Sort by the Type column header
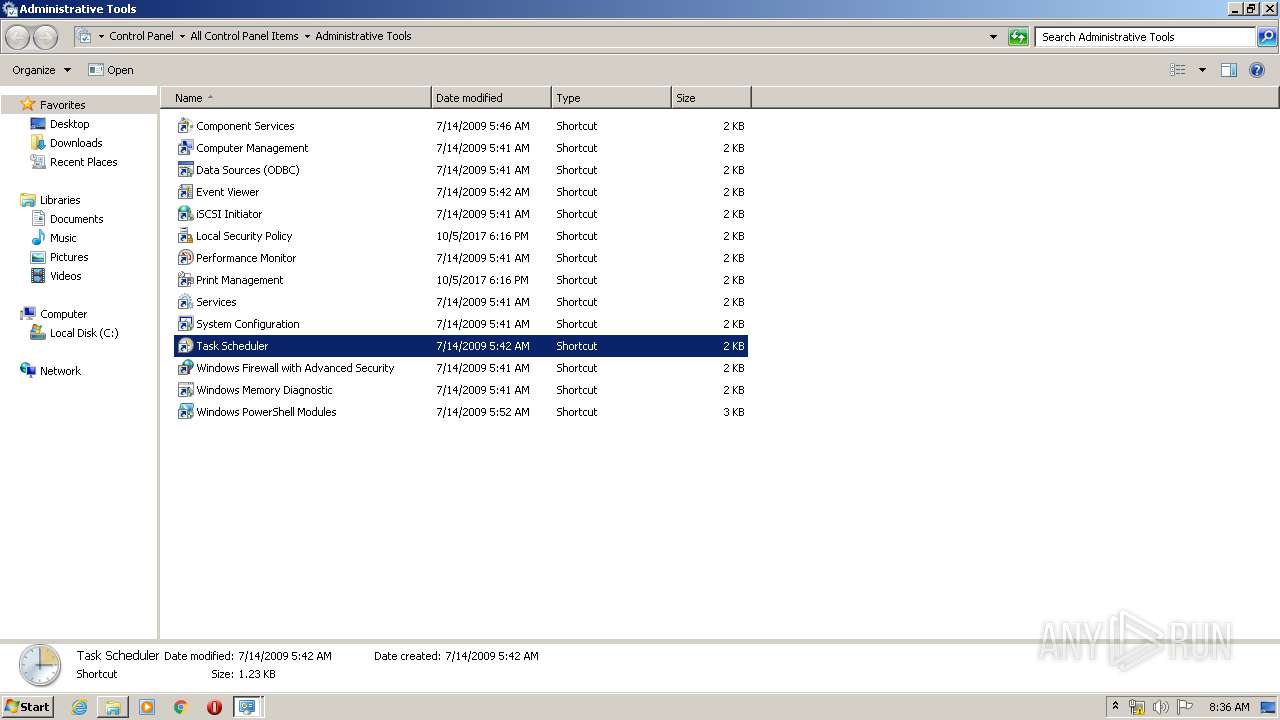1280x720 pixels. [x=611, y=98]
